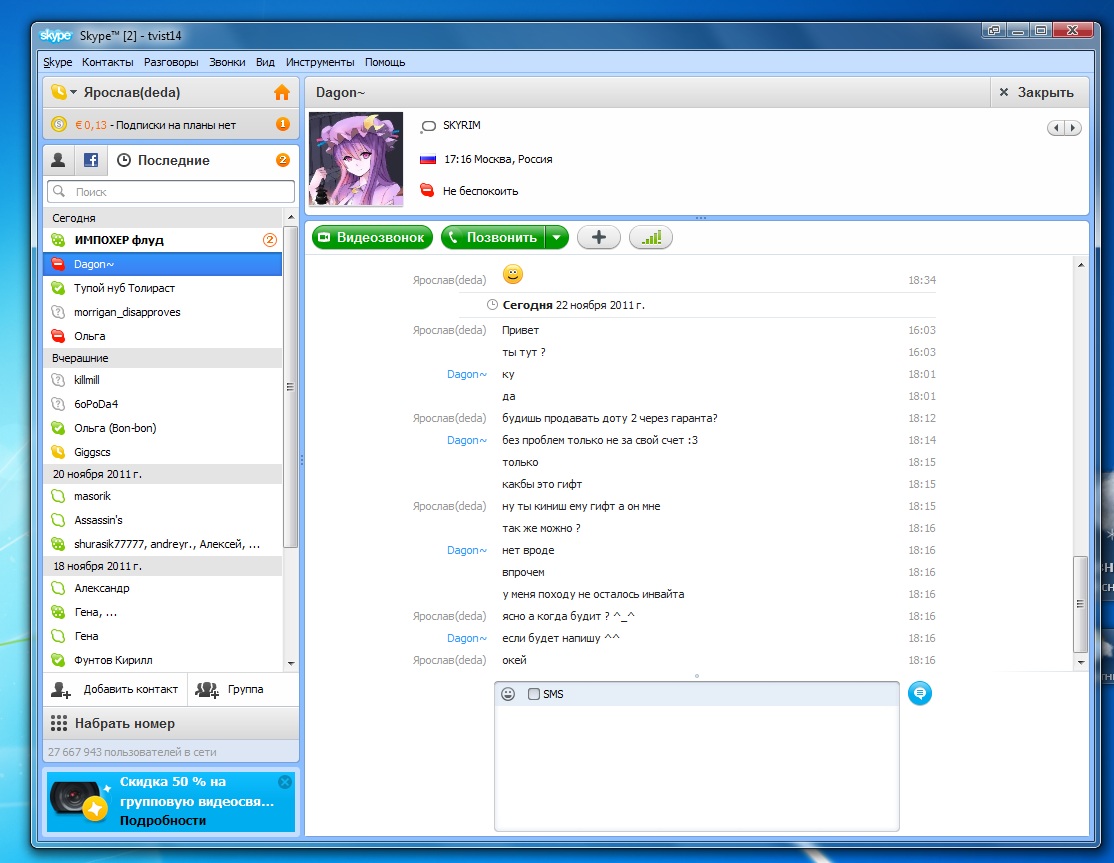The image size is (1114, 863).
Task: Click the Группа create group button
Action: 244,689
